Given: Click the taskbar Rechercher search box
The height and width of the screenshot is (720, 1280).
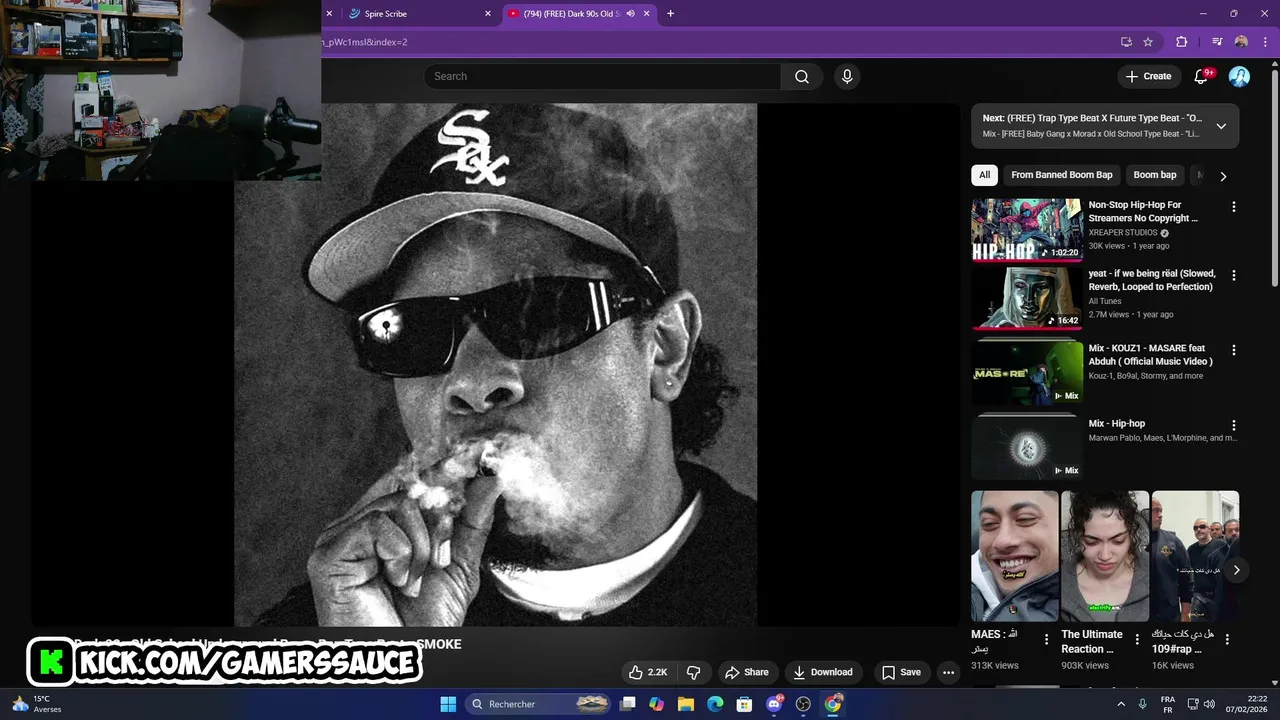Looking at the screenshot, I should (539, 704).
